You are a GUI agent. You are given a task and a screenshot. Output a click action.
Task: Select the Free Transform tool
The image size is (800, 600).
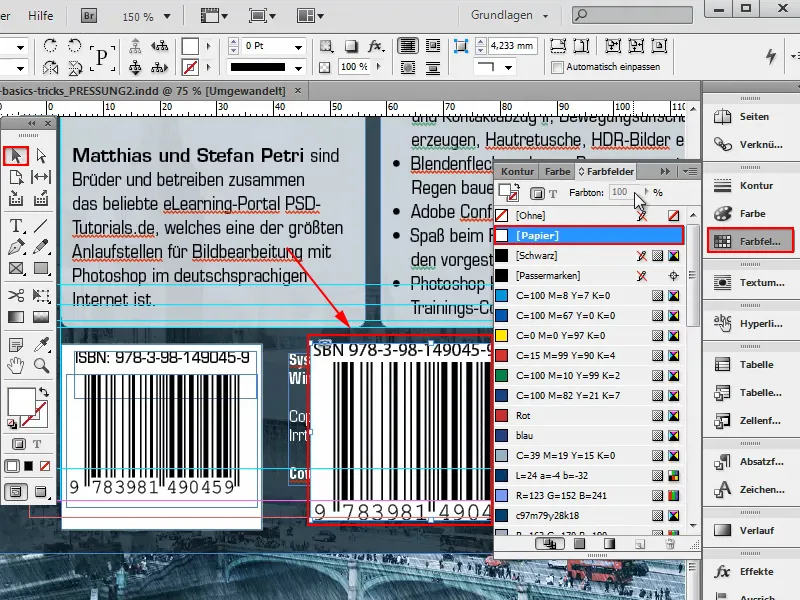(41, 295)
